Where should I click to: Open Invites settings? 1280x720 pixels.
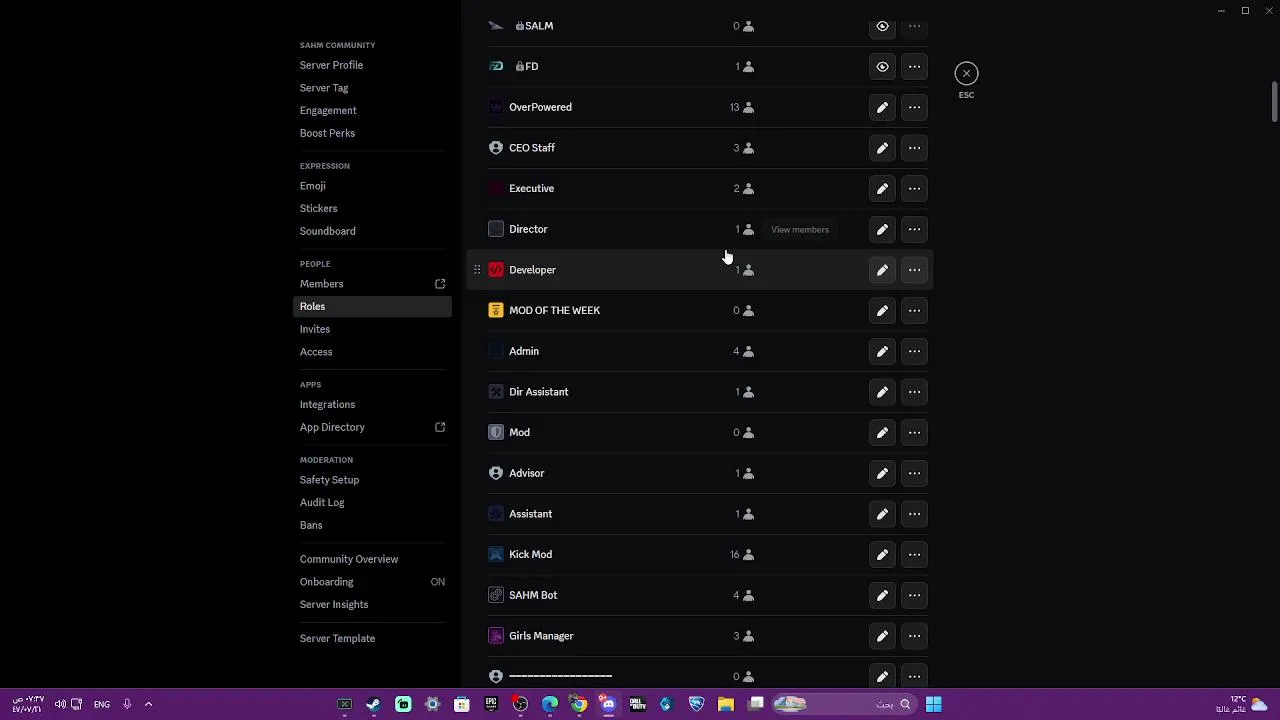point(314,329)
